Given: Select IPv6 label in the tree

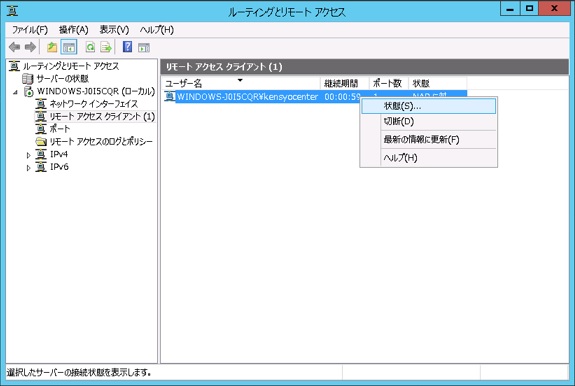Looking at the screenshot, I should click(x=59, y=167).
